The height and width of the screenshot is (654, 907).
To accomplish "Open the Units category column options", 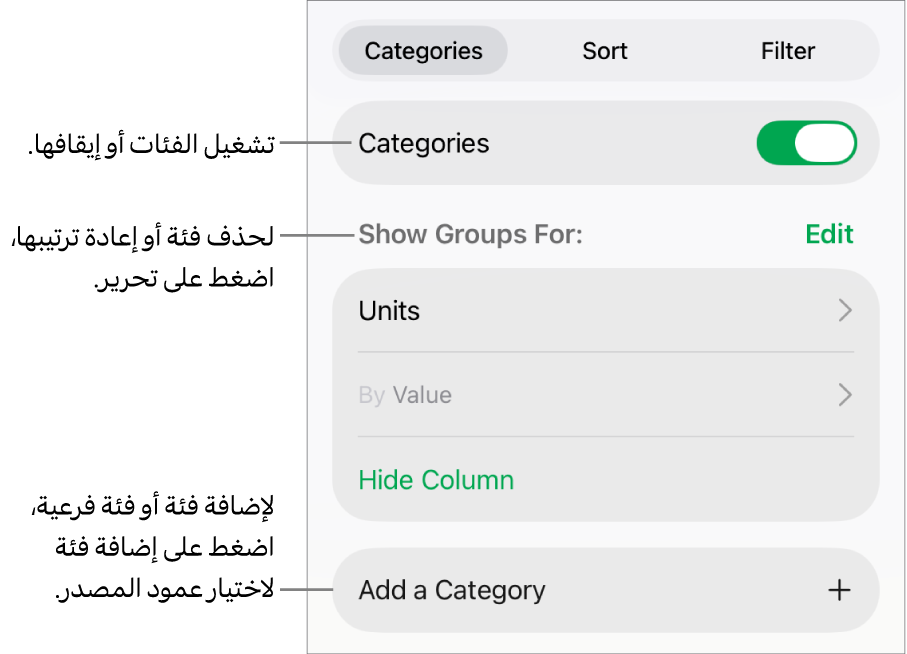I will click(x=389, y=311).
